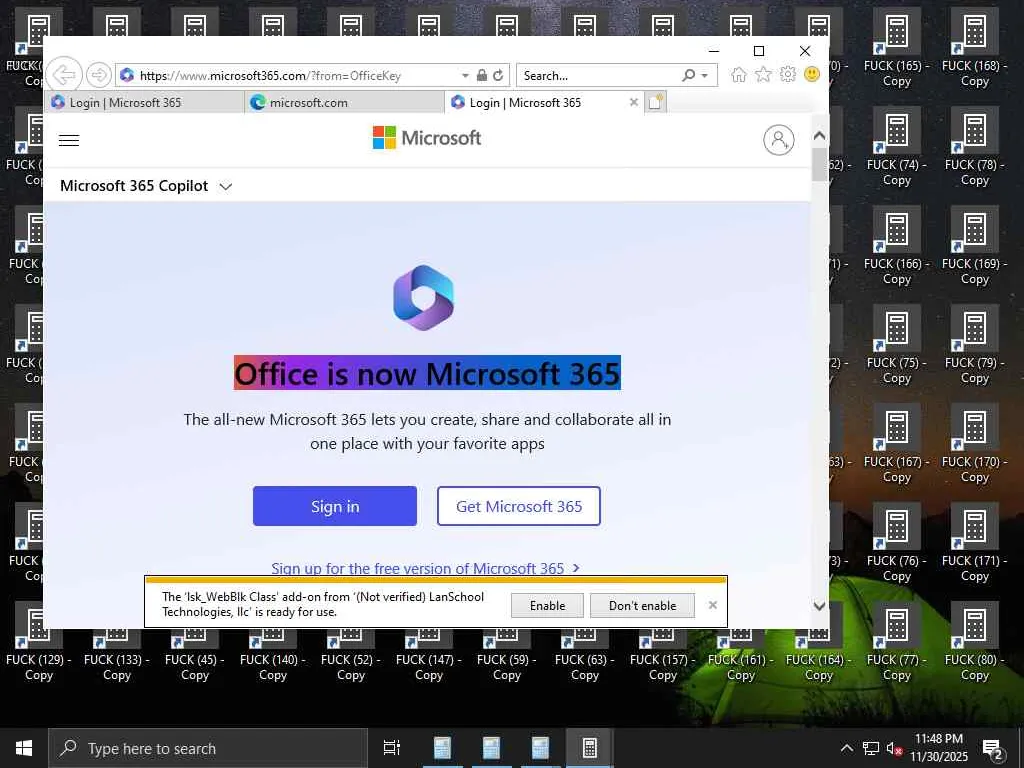Click the muted volume tray icon
Screen dimensions: 1024x768
[x=894, y=748]
